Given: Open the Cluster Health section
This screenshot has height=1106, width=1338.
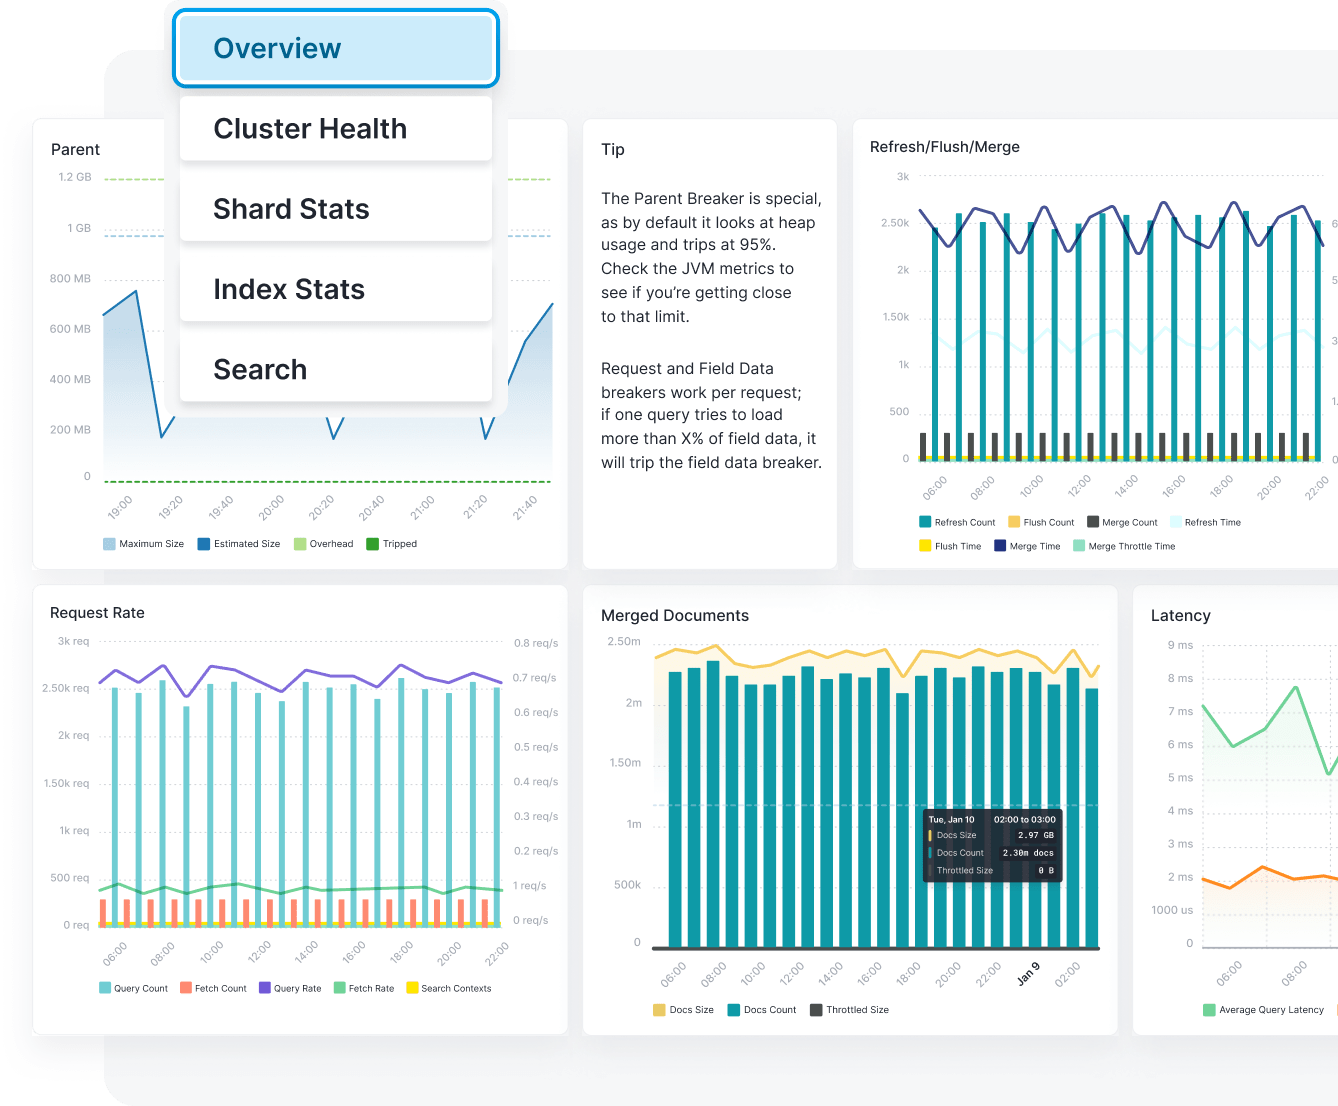Looking at the screenshot, I should (335, 128).
